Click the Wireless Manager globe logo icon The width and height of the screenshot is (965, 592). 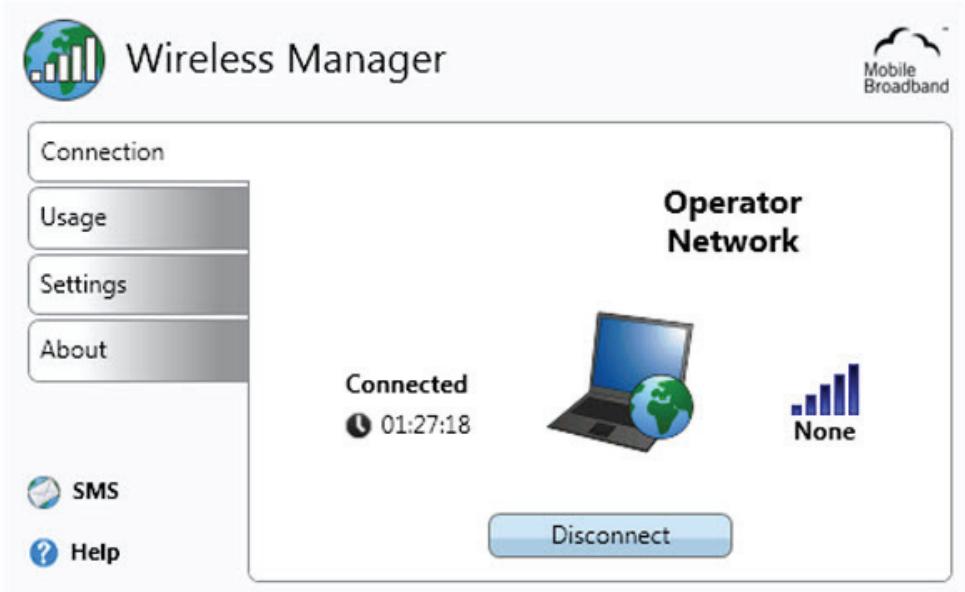(64, 60)
